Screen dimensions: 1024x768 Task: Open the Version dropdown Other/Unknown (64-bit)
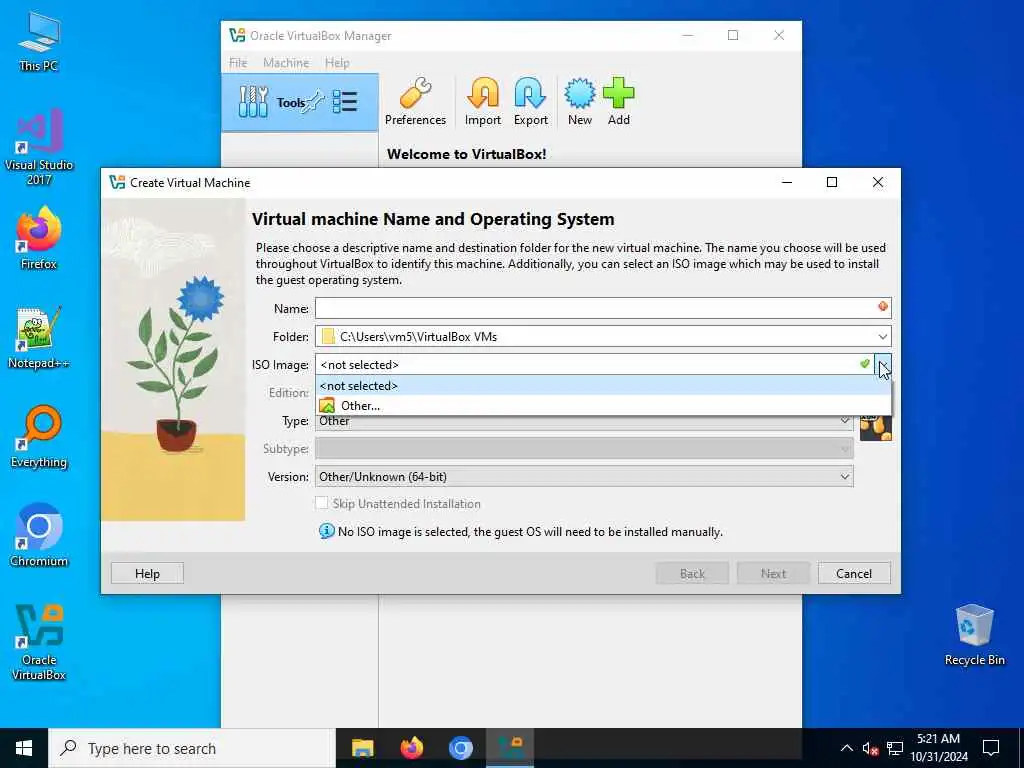pos(584,477)
